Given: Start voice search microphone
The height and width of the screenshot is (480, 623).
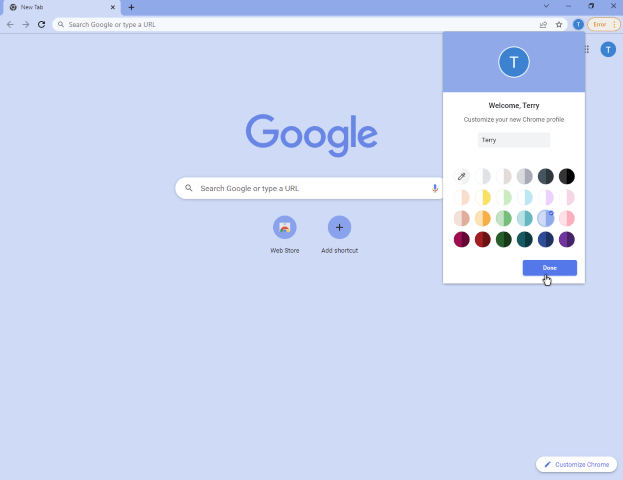Looking at the screenshot, I should pyautogui.click(x=435, y=188).
